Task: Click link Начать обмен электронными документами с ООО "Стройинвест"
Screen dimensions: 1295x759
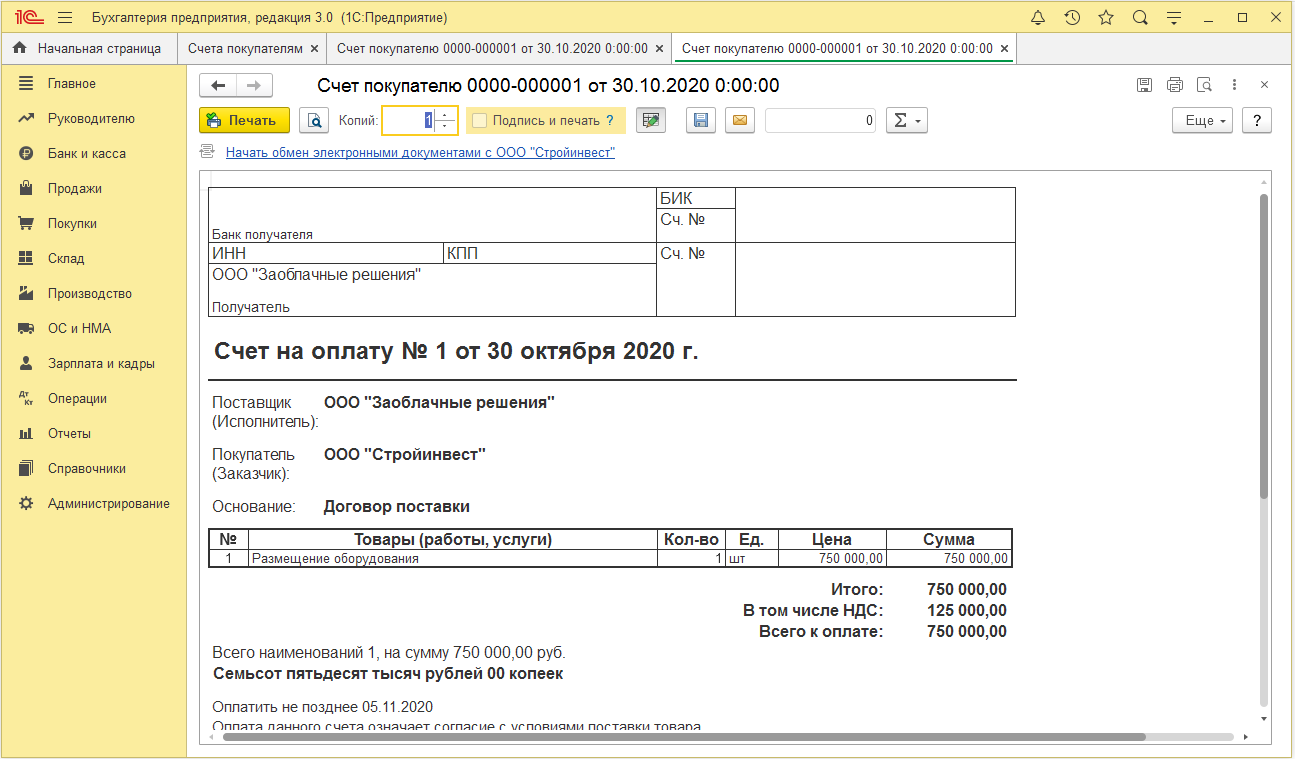Action: (420, 153)
